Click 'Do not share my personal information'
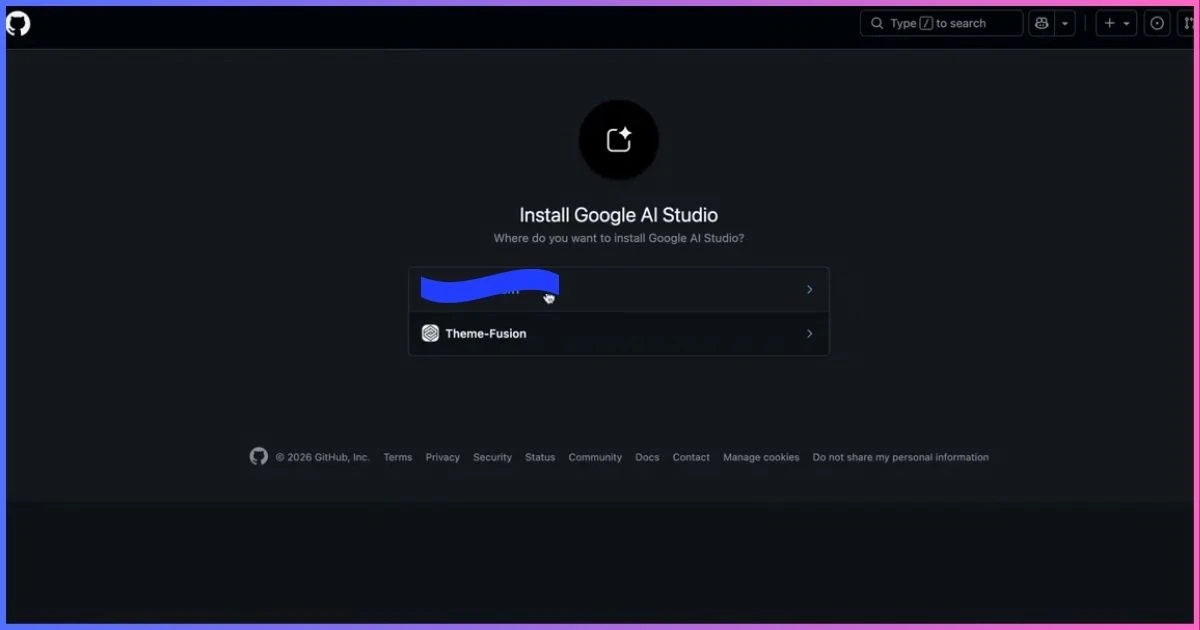The width and height of the screenshot is (1200, 630). (900, 457)
